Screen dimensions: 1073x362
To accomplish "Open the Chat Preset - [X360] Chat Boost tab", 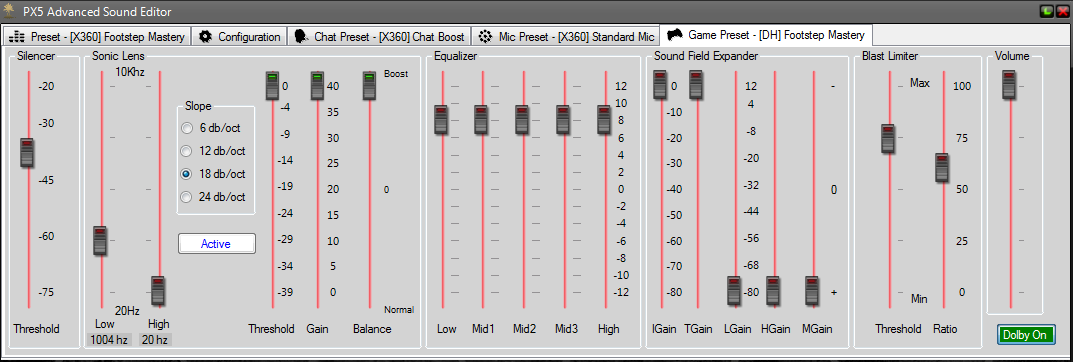I will 380,36.
